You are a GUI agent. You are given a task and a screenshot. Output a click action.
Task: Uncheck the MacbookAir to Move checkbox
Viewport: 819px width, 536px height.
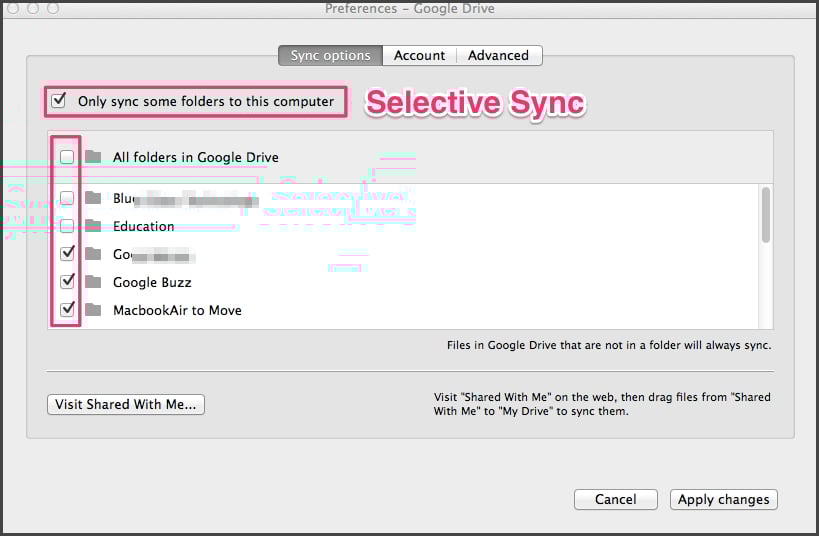(67, 309)
